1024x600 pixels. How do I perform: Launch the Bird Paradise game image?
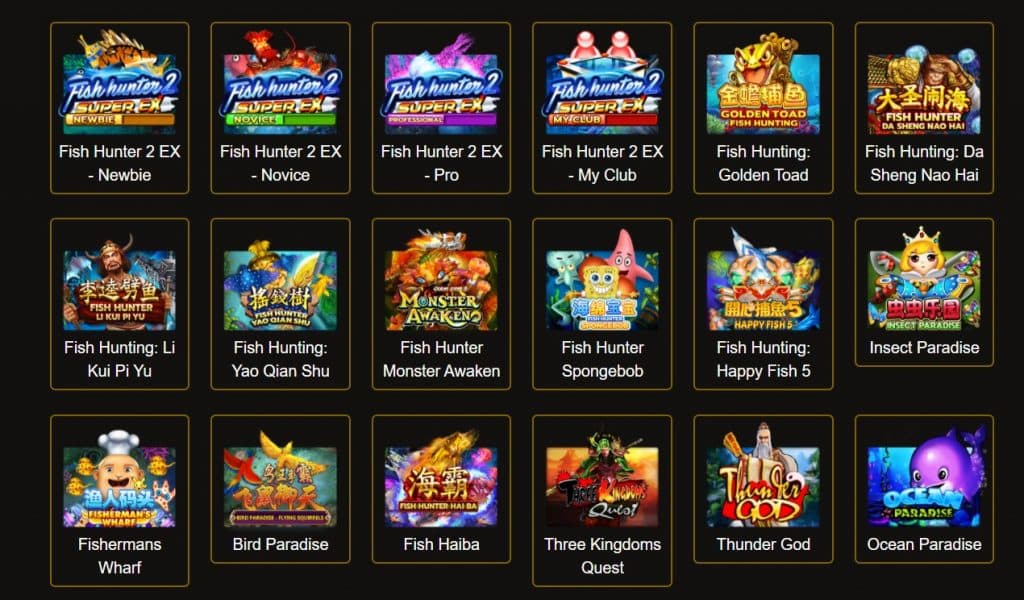click(x=280, y=479)
